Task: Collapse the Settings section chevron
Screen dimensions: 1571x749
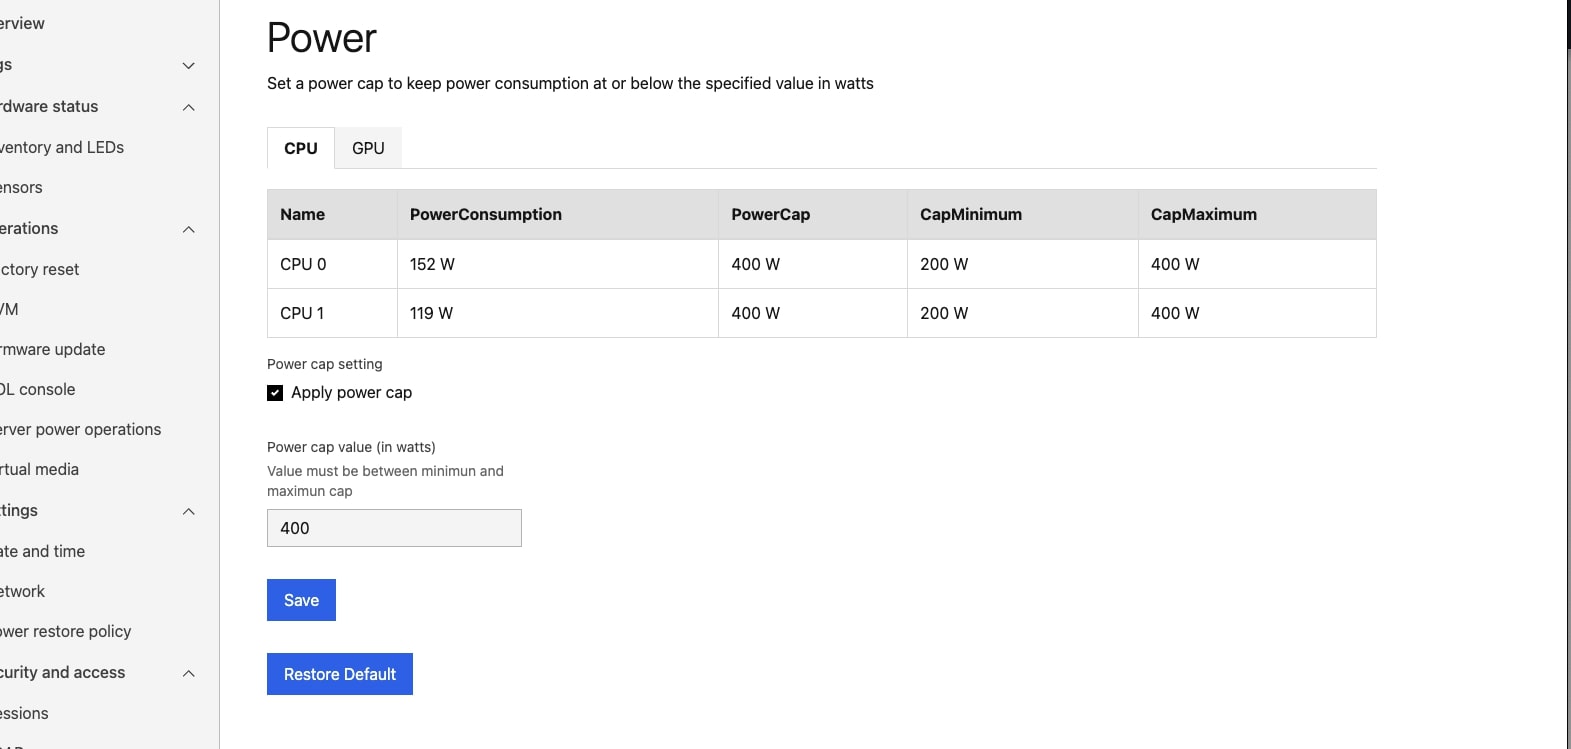Action: point(189,511)
